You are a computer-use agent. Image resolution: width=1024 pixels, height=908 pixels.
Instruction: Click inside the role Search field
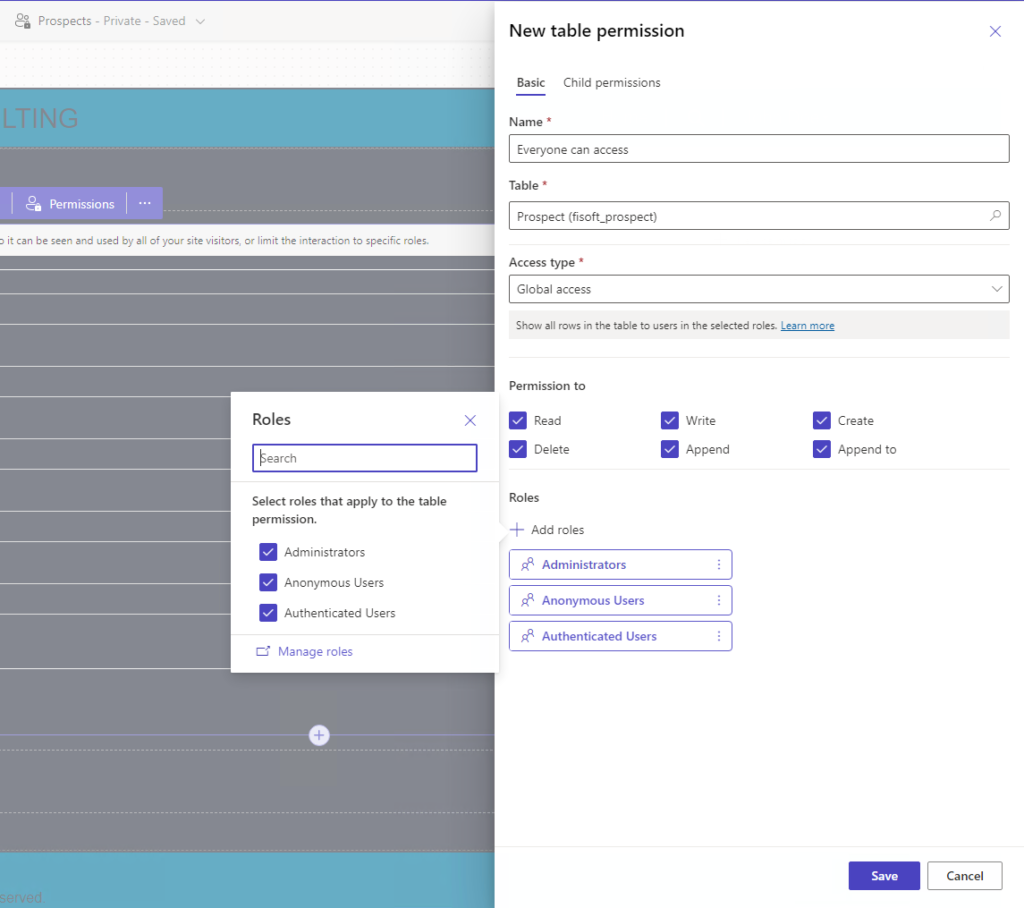(x=364, y=457)
